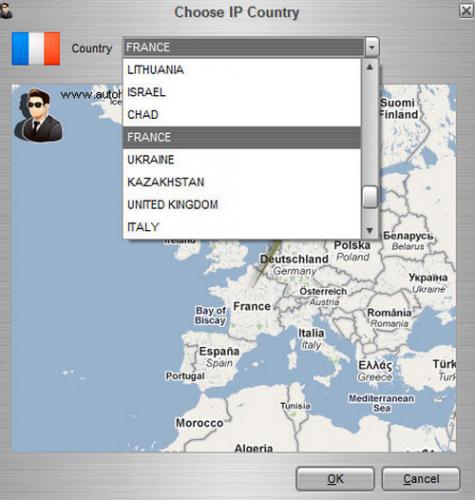Click the Italia label on the map
This screenshot has width=475, height=500.
(x=311, y=333)
